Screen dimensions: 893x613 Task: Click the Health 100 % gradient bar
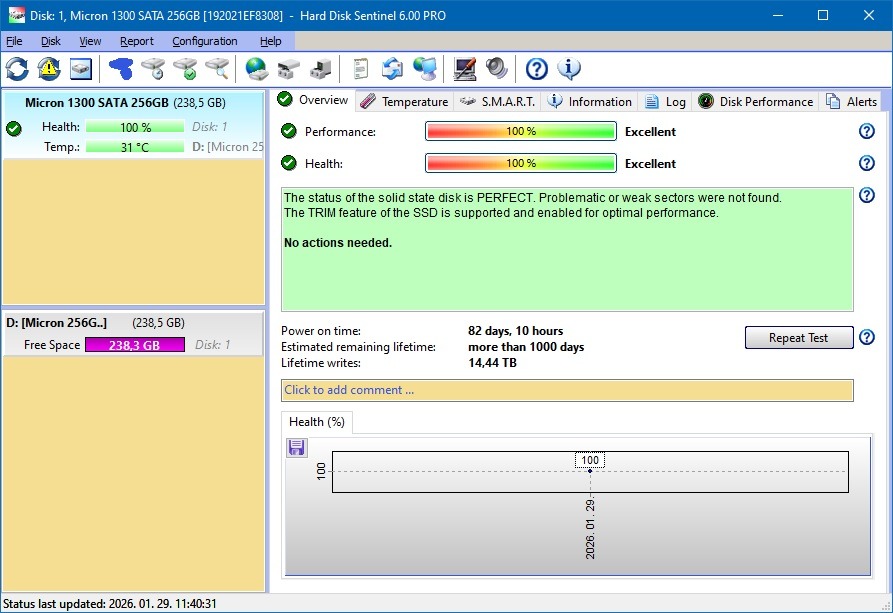pos(521,163)
